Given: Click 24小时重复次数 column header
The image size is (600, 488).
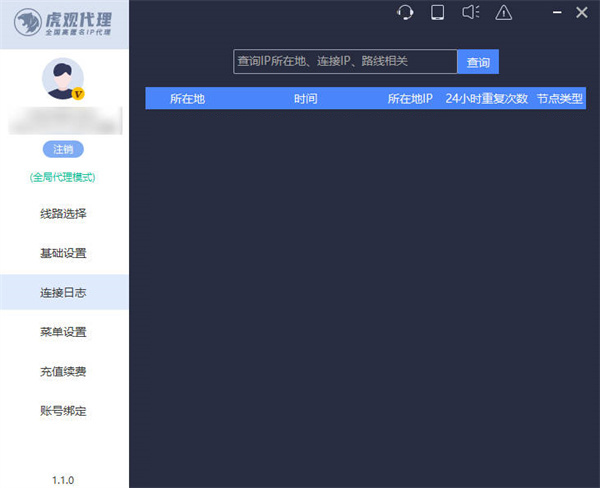Looking at the screenshot, I should coord(486,99).
